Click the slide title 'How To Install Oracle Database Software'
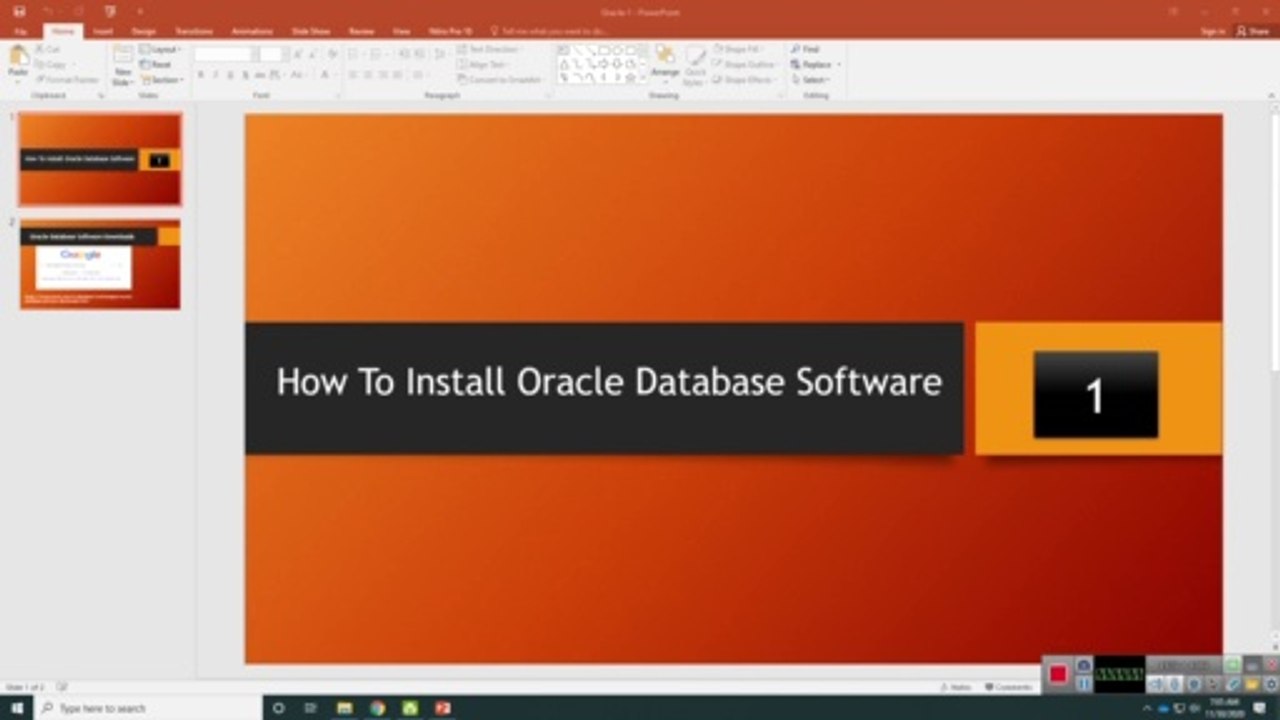Viewport: 1280px width, 720px height. coord(609,382)
